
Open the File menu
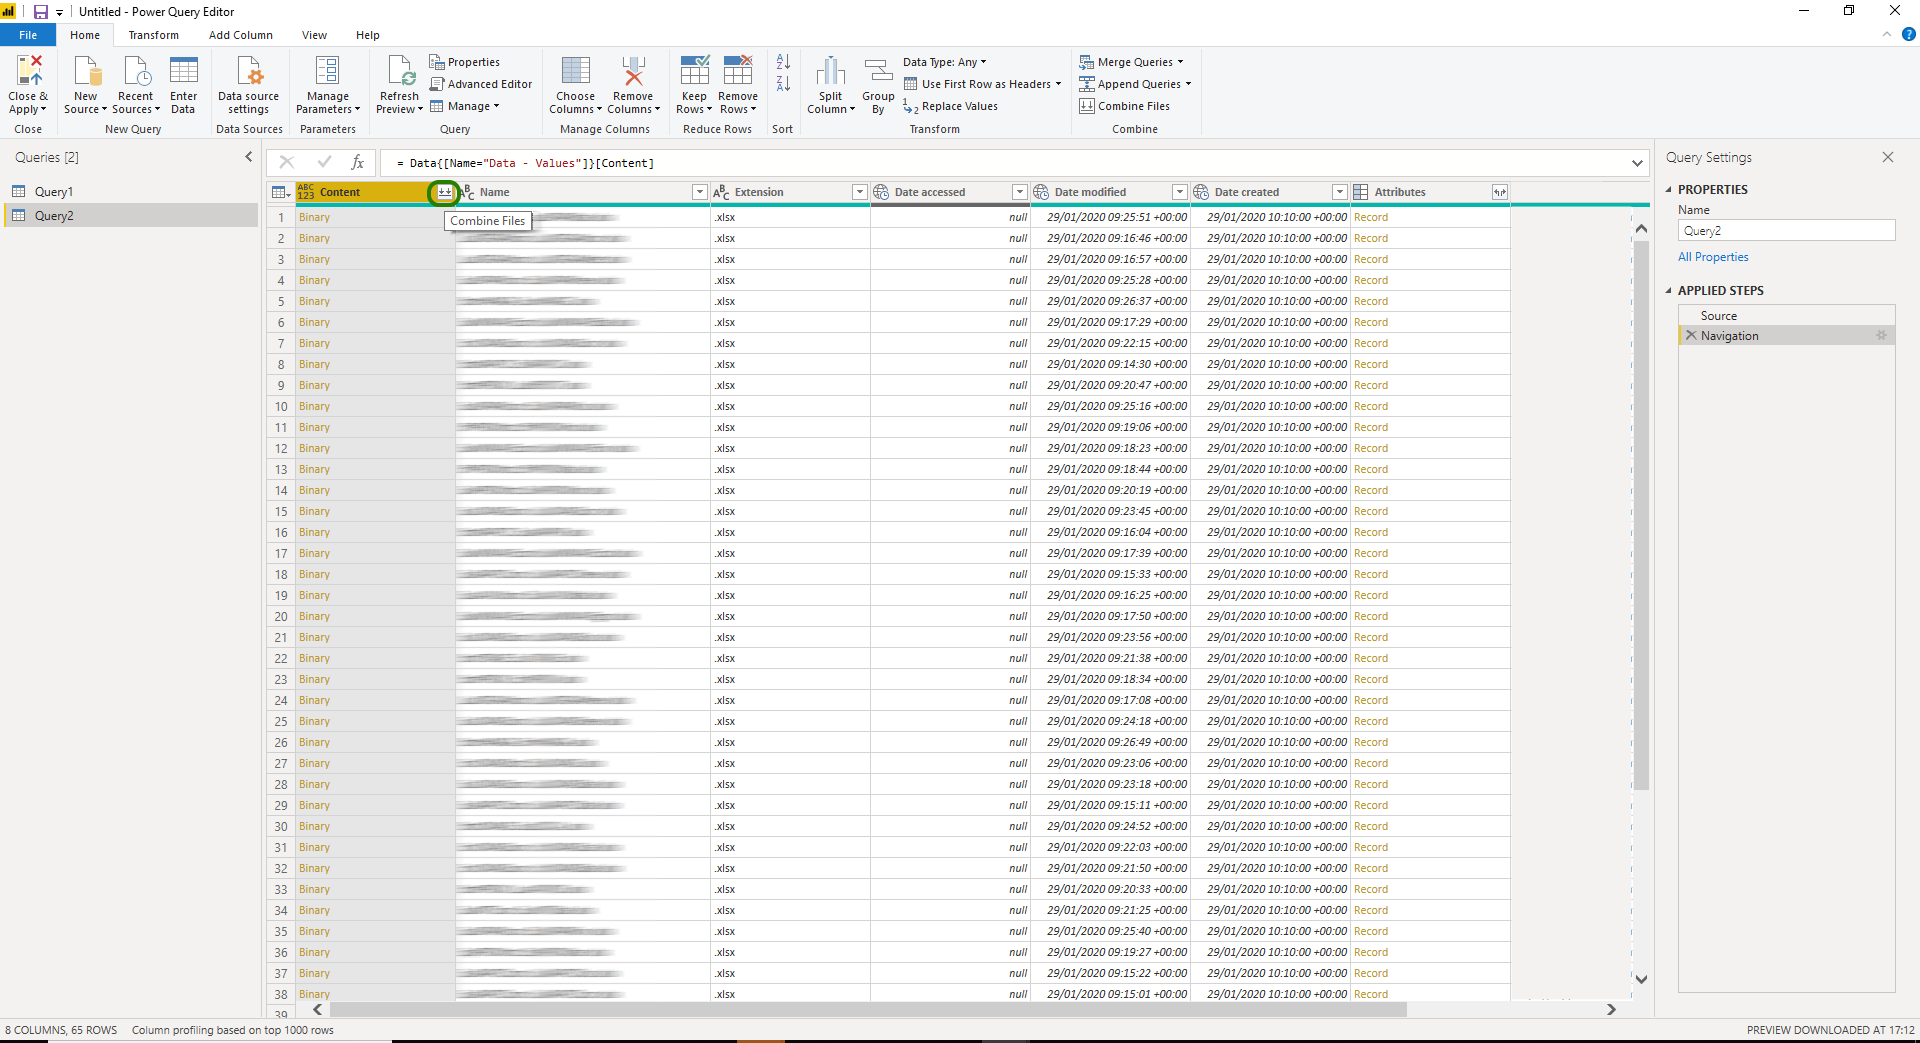[28, 35]
